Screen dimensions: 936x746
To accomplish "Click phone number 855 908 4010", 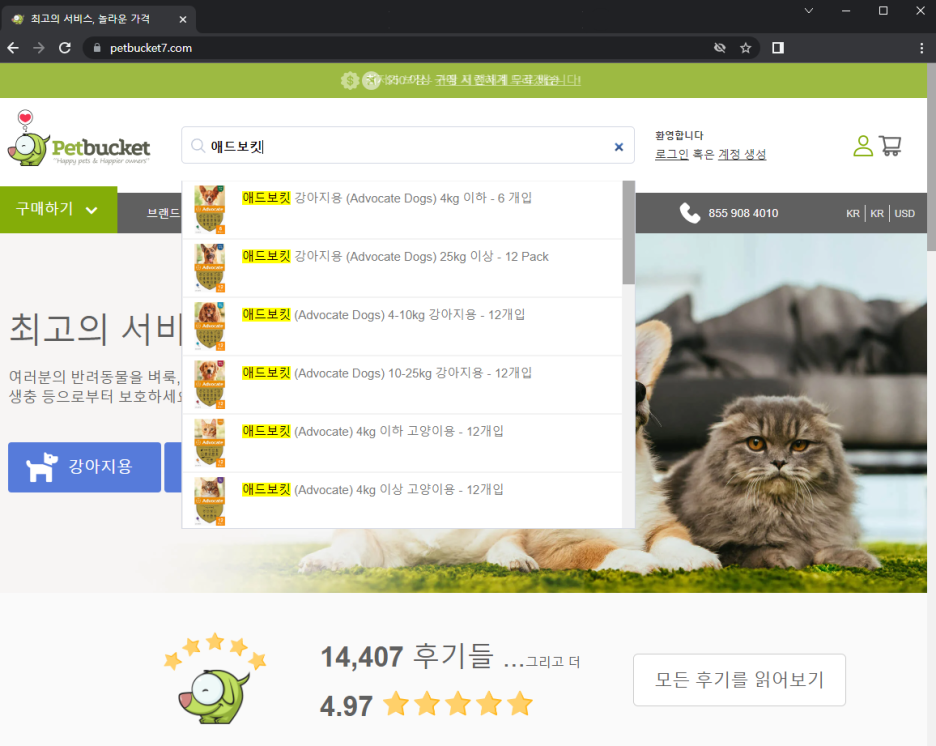I will coord(743,213).
